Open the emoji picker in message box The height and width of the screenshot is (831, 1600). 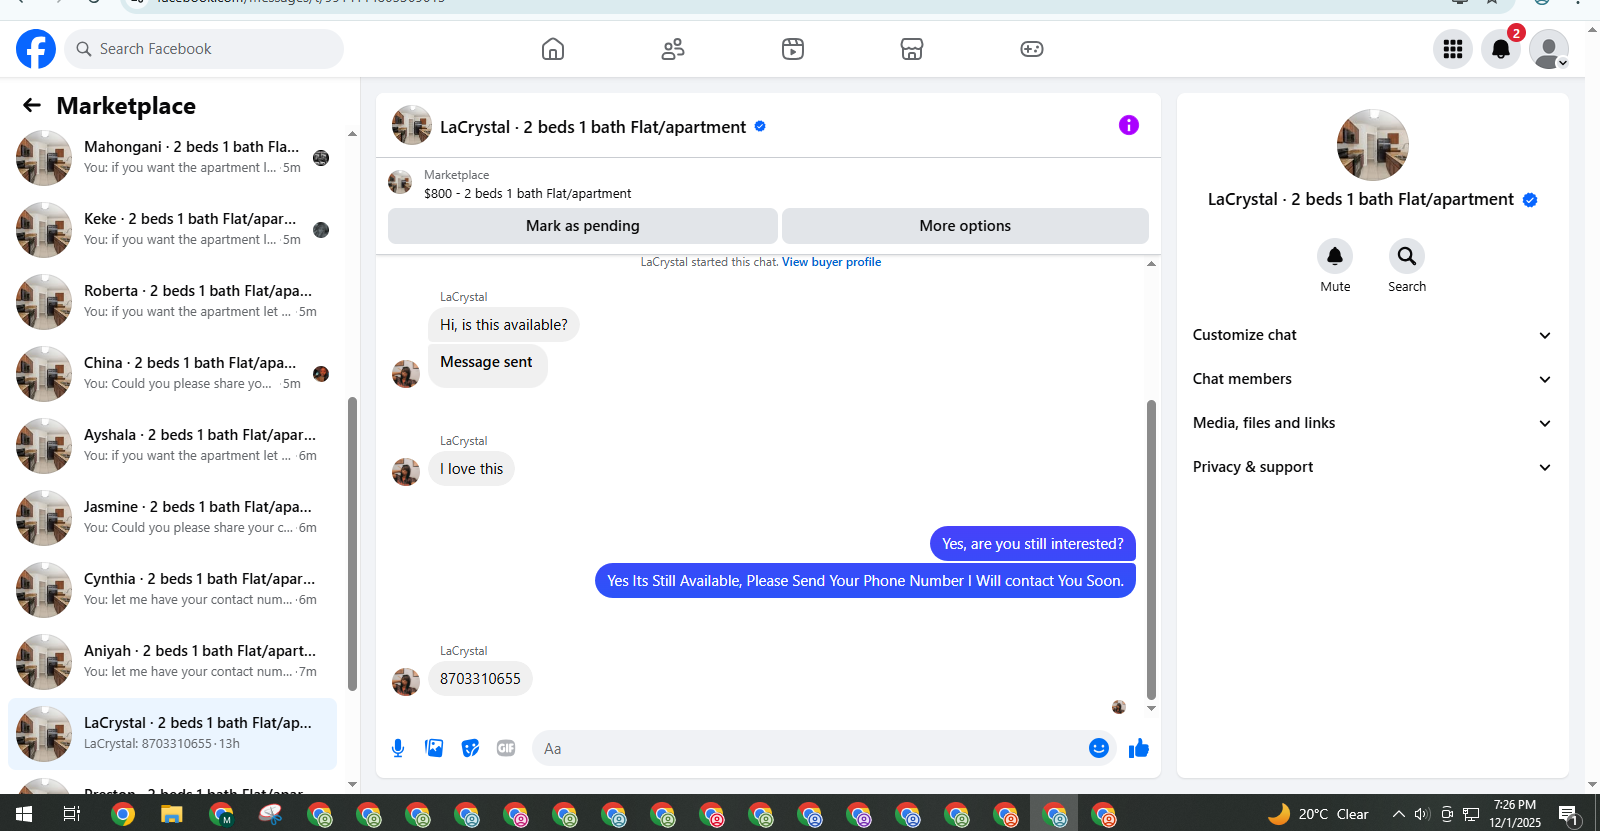pos(1099,748)
